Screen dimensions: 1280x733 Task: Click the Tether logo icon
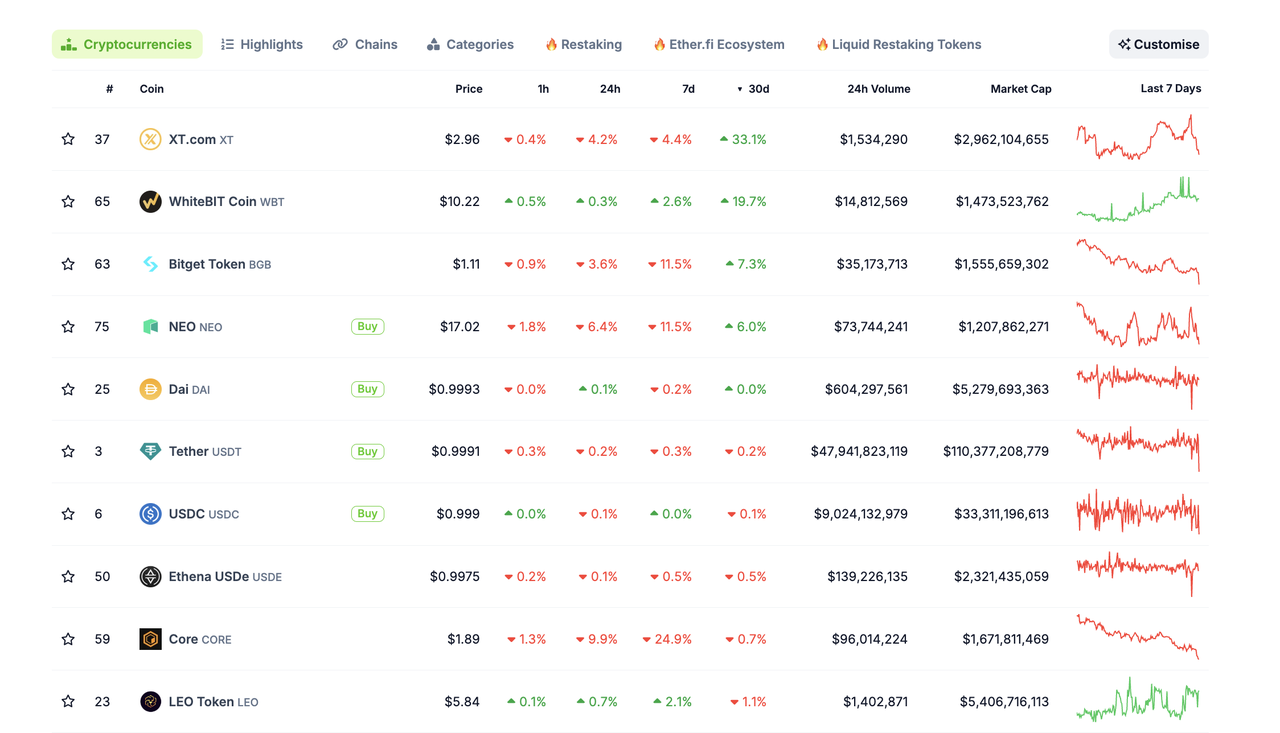pyautogui.click(x=150, y=452)
